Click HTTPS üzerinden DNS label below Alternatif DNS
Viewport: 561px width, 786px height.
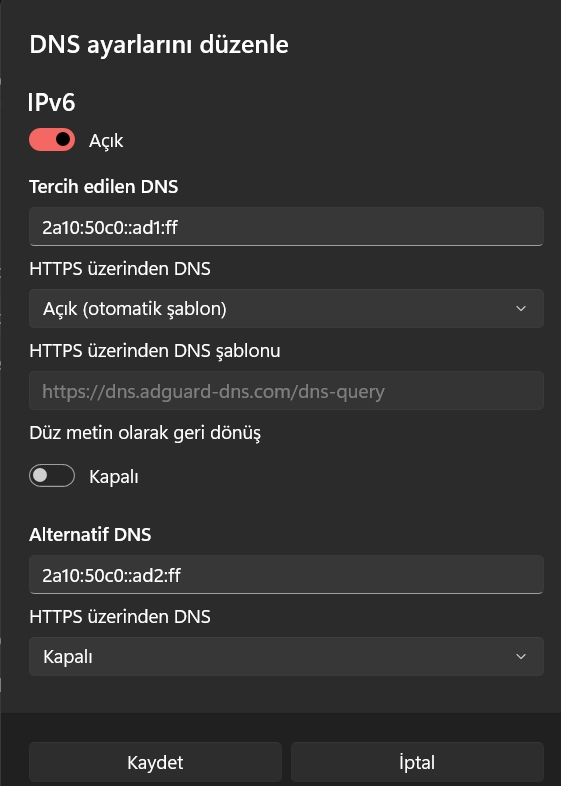[x=120, y=617]
